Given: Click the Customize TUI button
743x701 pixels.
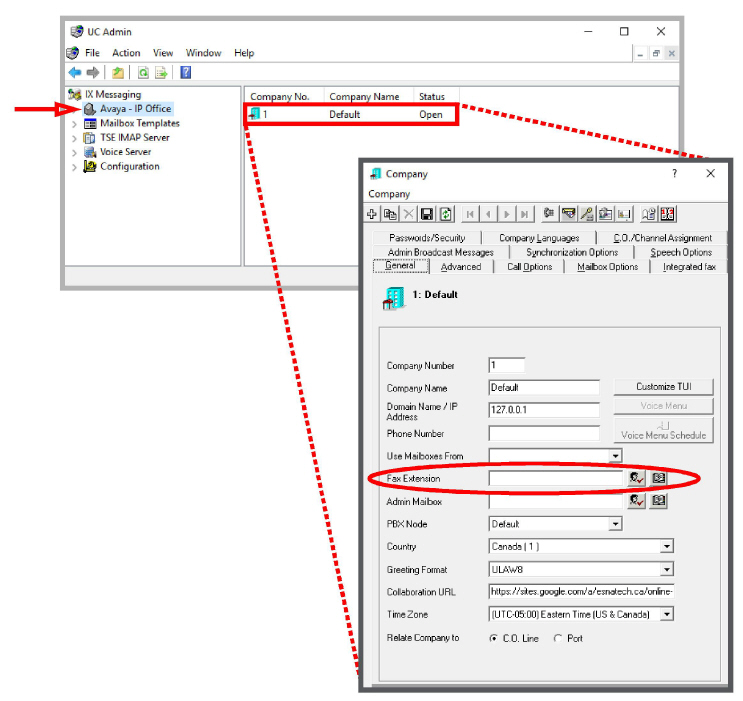Looking at the screenshot, I should tap(663, 387).
